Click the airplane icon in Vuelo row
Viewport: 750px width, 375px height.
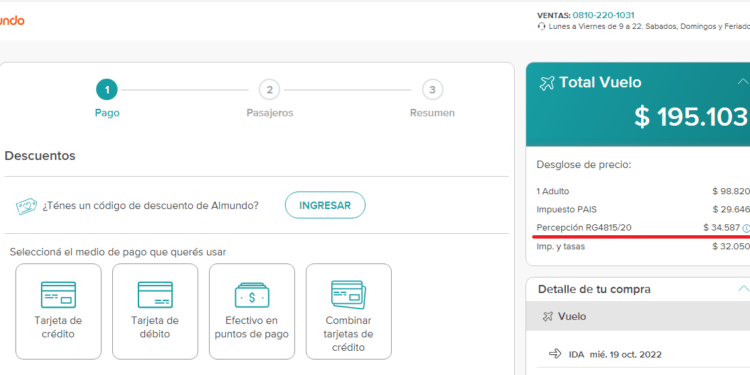tap(548, 317)
